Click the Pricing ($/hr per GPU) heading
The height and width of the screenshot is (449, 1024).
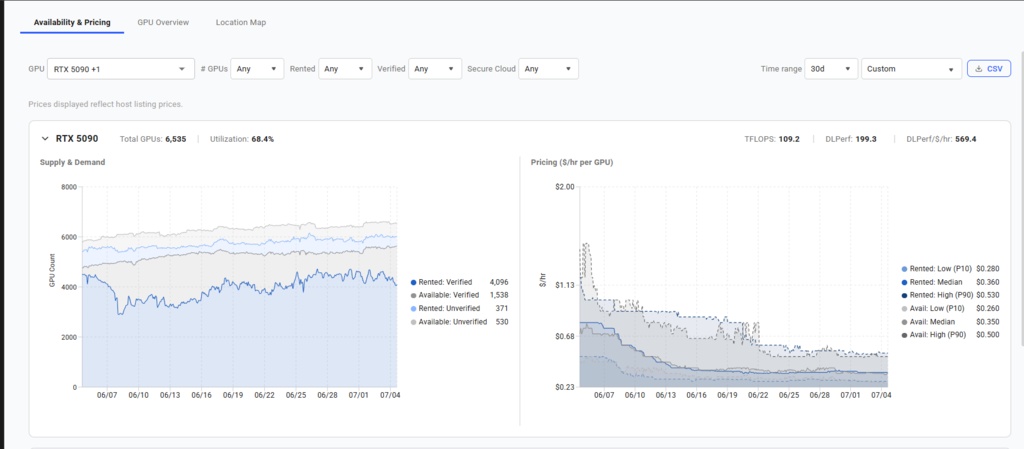[x=572, y=163]
